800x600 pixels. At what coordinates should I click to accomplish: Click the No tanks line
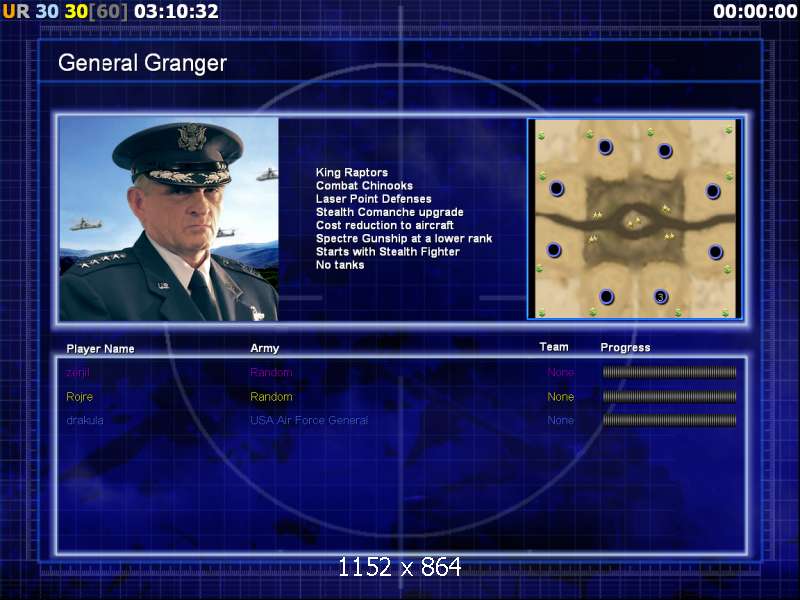click(340, 265)
